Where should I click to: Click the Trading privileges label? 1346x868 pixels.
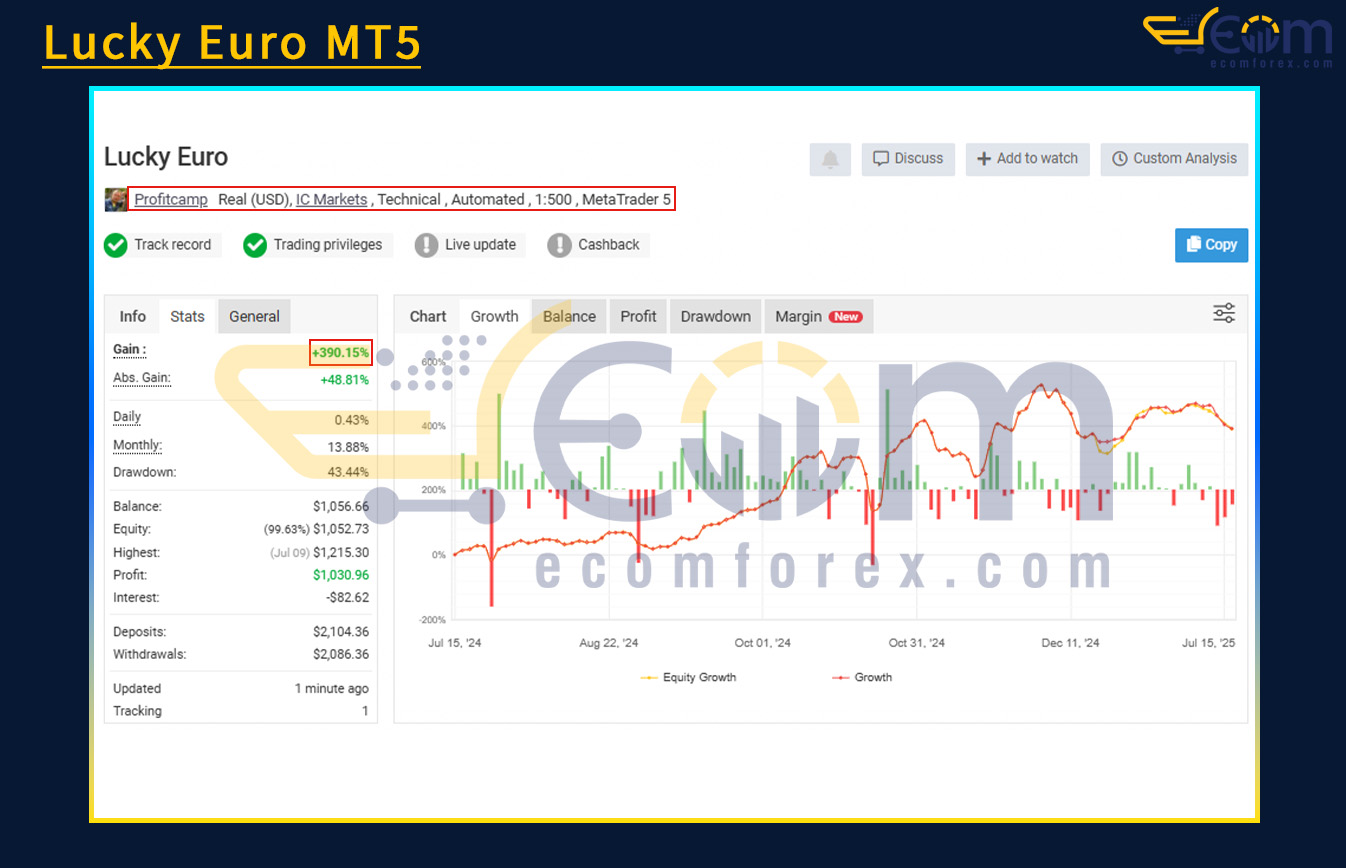pyautogui.click(x=328, y=245)
